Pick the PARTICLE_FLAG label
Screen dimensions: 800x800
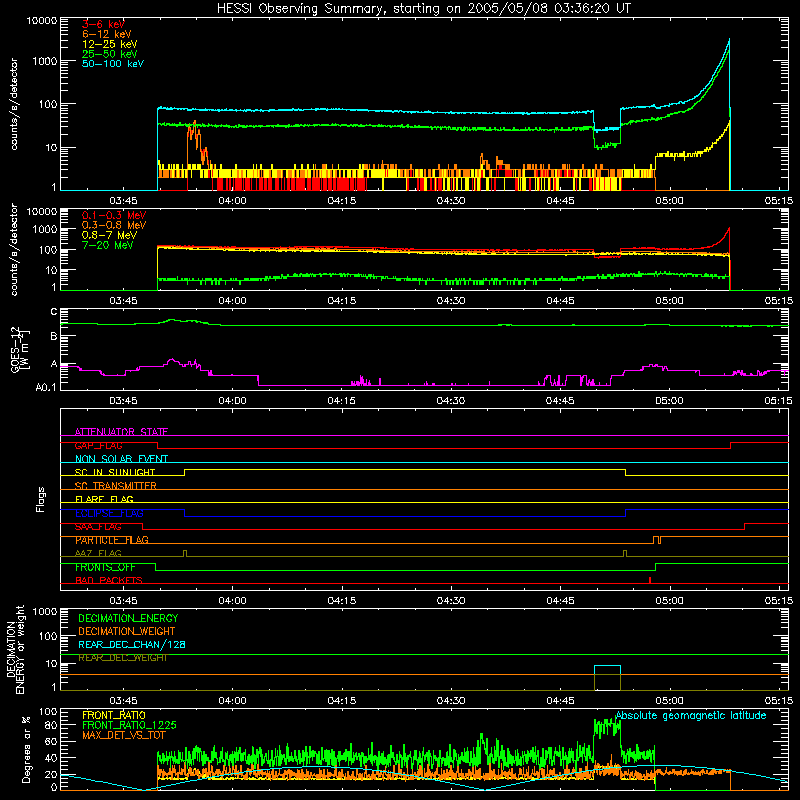[x=112, y=540]
